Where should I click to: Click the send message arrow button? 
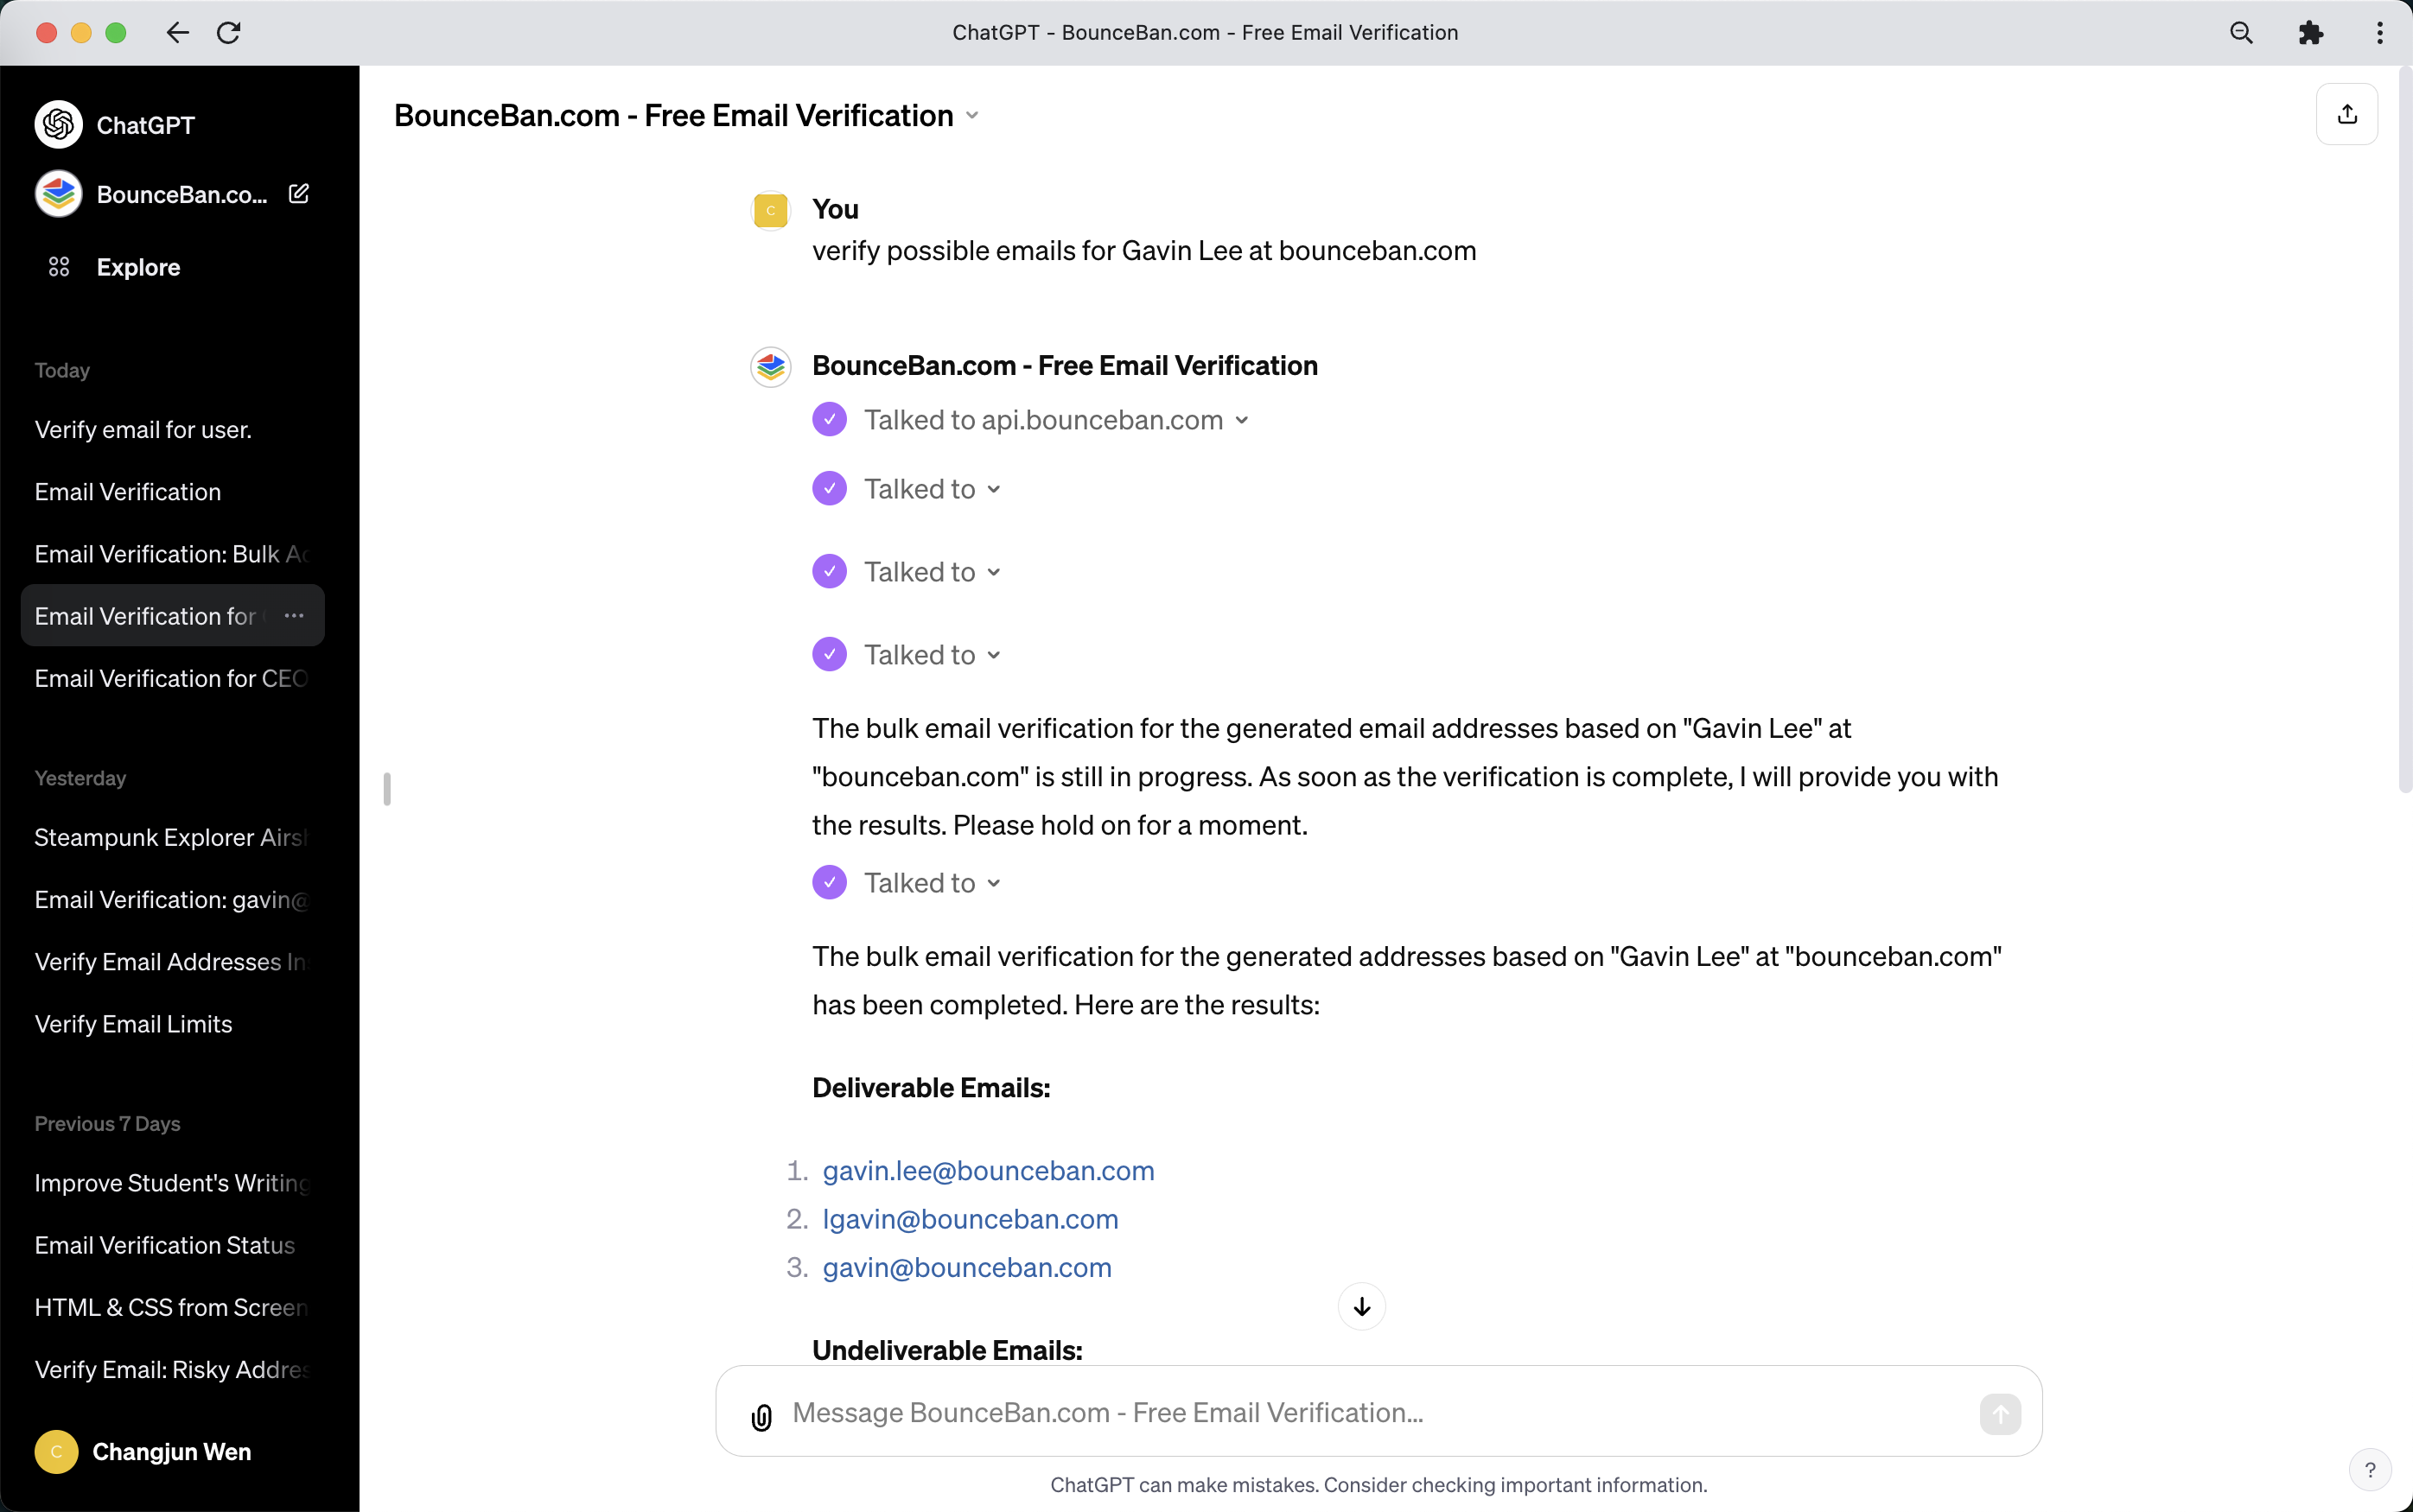[x=1999, y=1413]
